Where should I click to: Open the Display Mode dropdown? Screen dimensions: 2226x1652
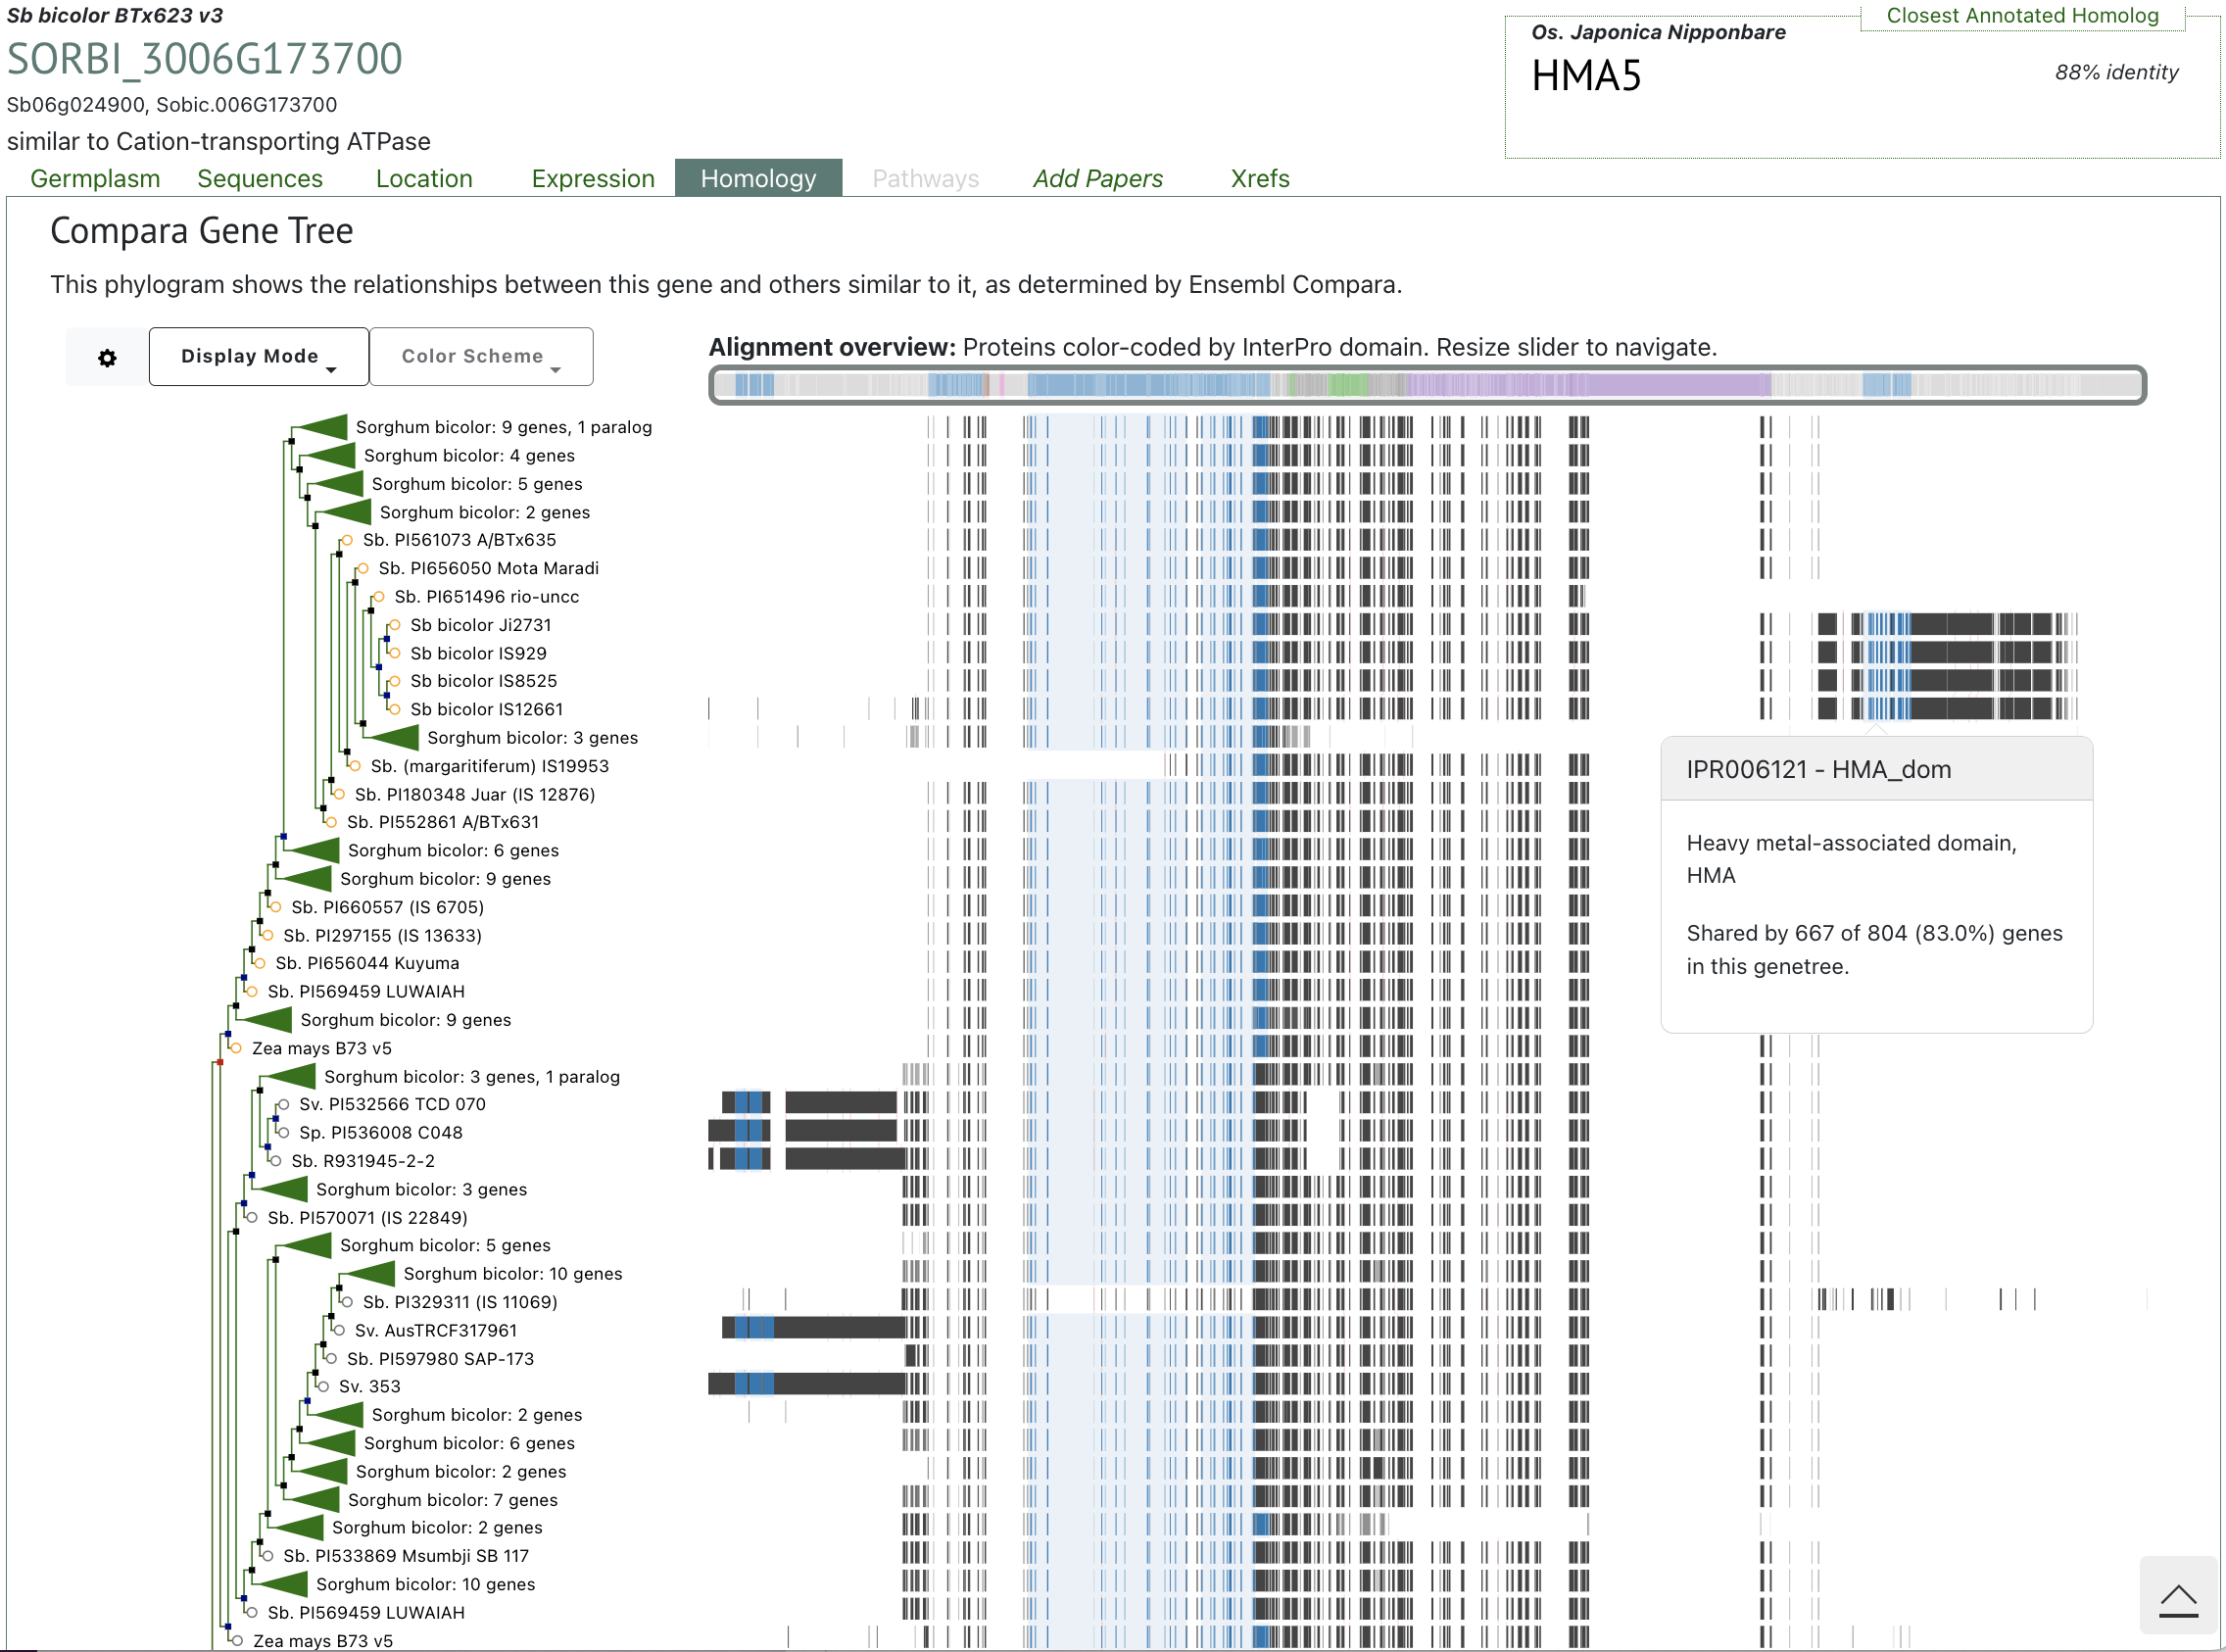[258, 357]
